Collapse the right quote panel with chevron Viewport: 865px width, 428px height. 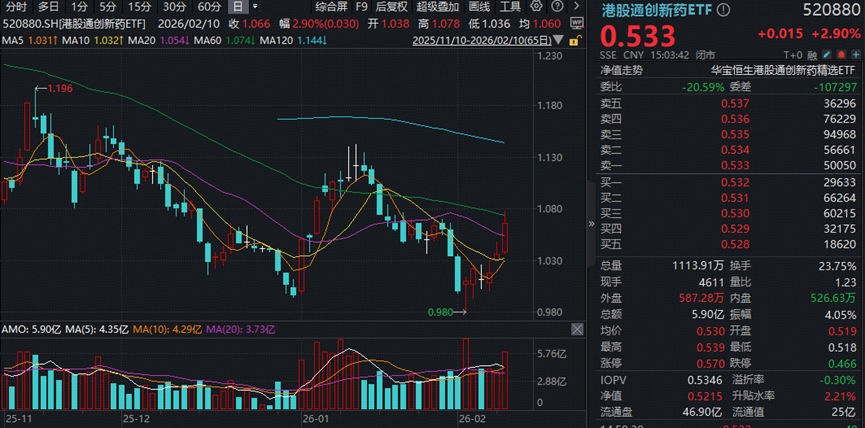[590, 225]
